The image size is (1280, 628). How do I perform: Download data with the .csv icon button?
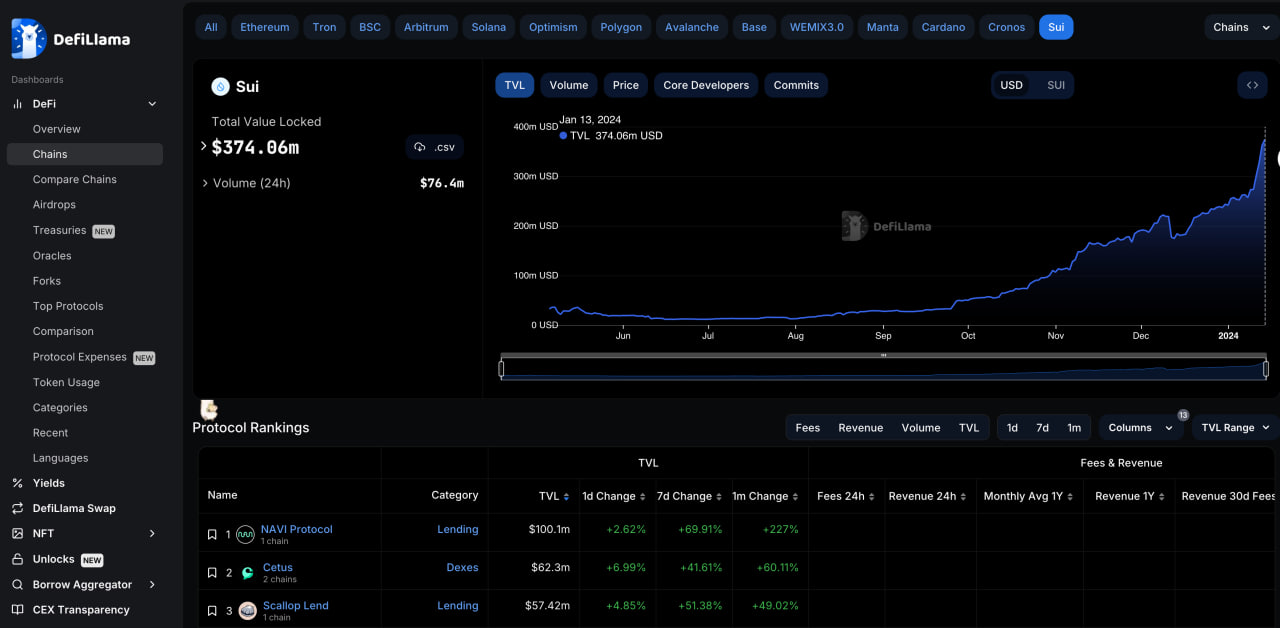(434, 147)
